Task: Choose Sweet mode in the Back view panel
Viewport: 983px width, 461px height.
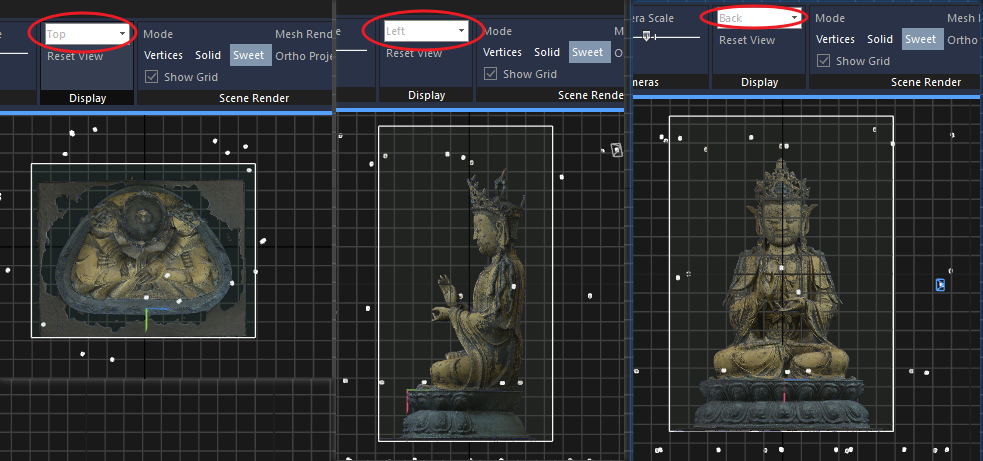Action: [920, 39]
